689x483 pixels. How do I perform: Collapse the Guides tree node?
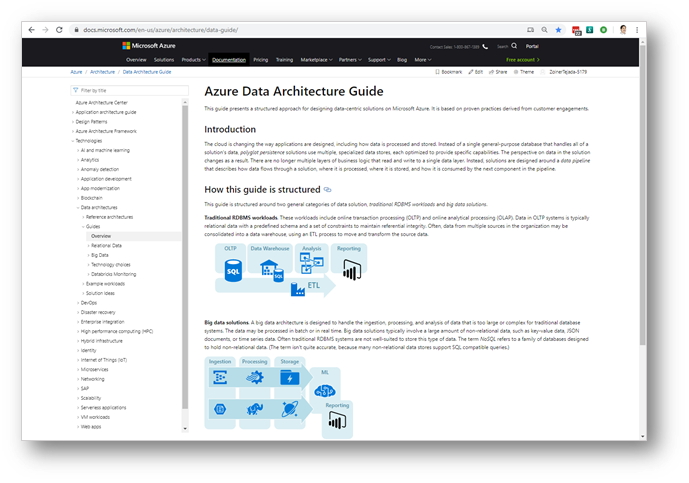(x=83, y=227)
